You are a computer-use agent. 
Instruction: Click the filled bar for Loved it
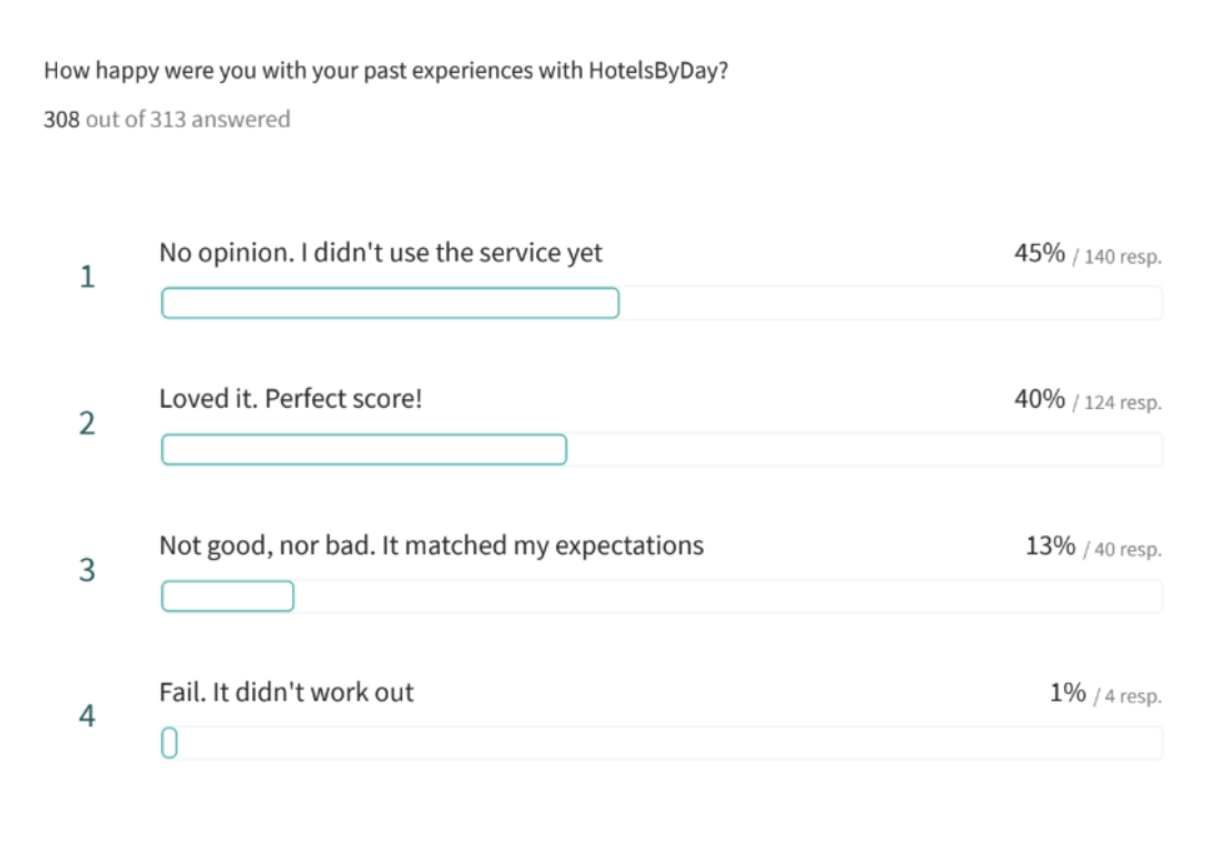pyautogui.click(x=364, y=450)
